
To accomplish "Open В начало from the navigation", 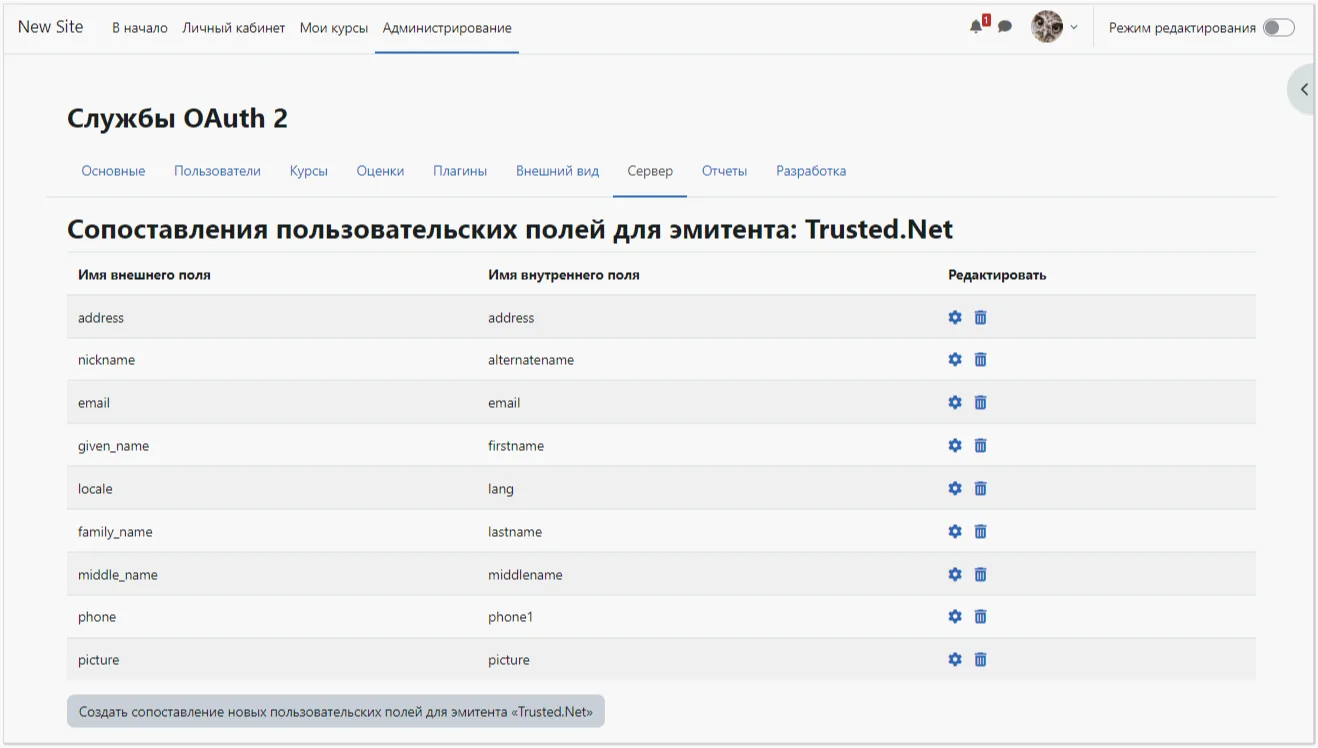I will [x=139, y=27].
